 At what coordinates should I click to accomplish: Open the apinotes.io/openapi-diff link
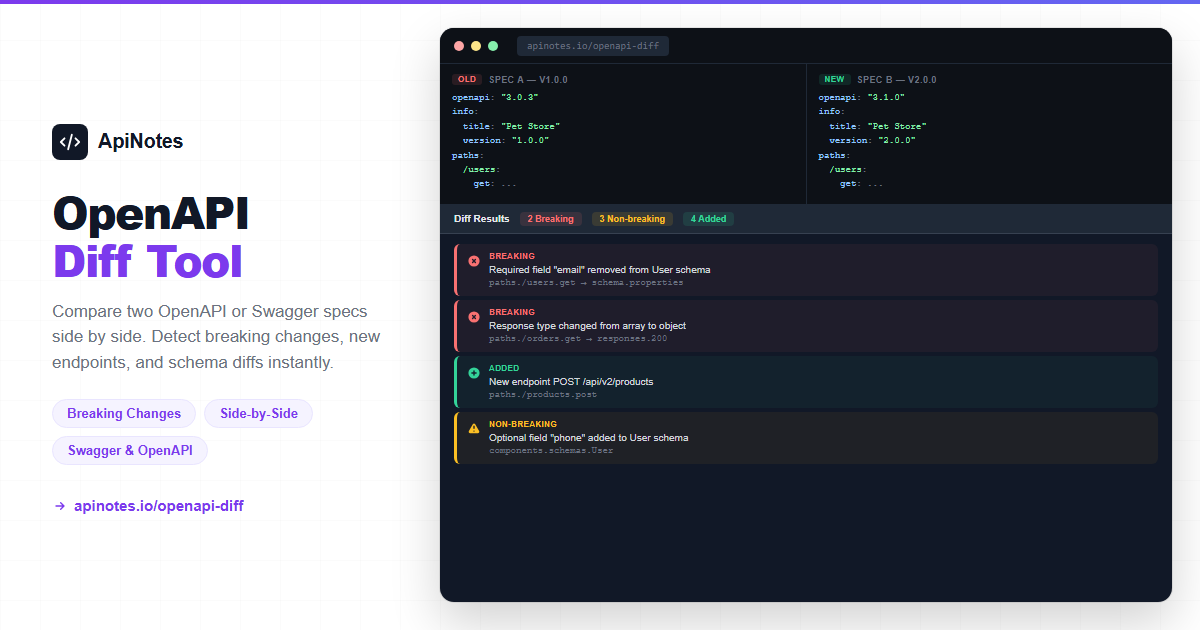(158, 506)
